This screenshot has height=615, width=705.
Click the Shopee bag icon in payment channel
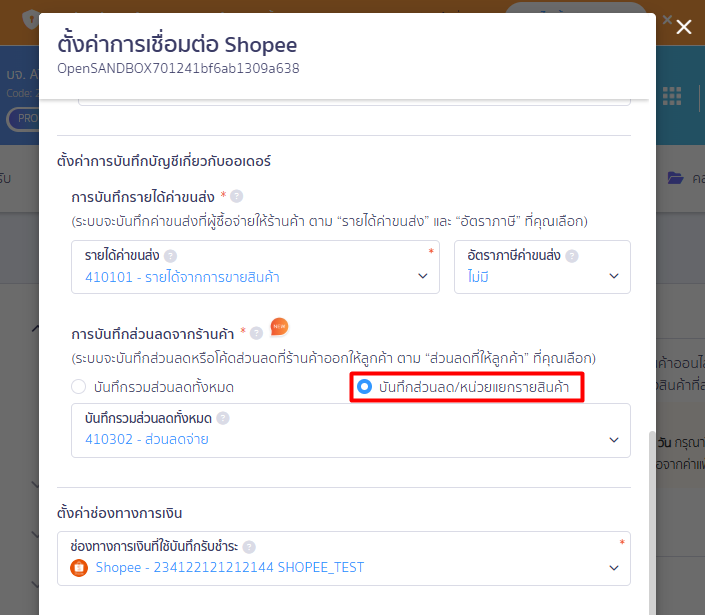[79, 568]
